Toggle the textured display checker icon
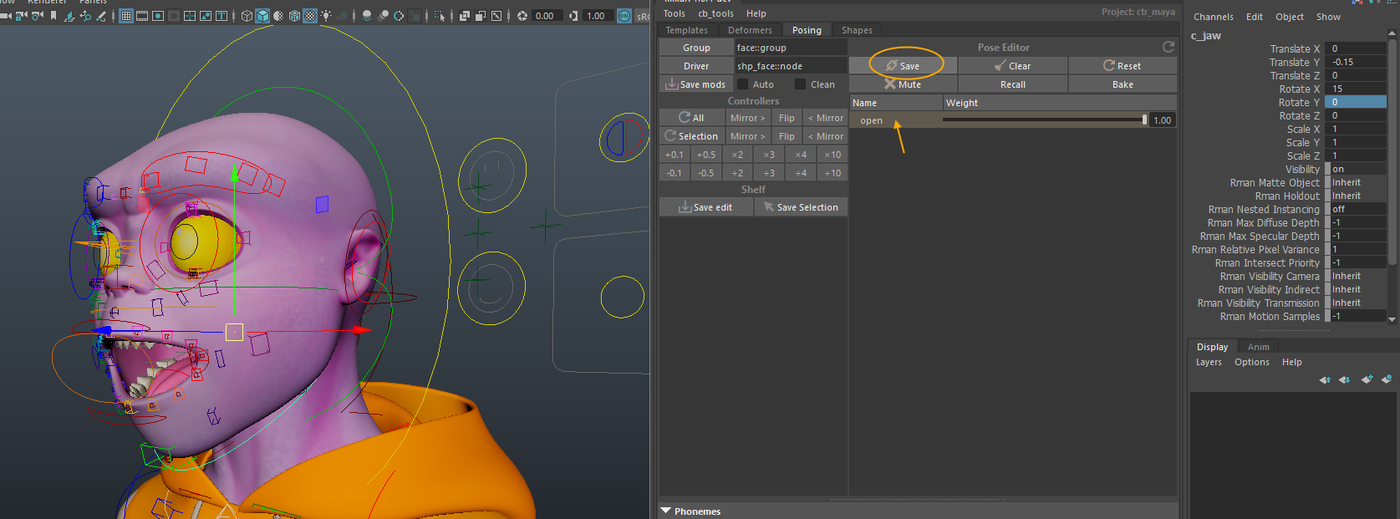The height and width of the screenshot is (519, 1400). [310, 16]
